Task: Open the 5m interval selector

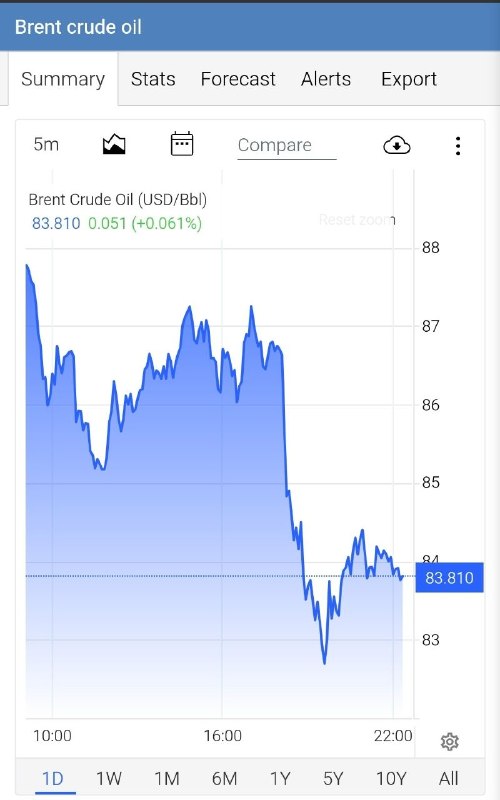Action: click(x=46, y=144)
